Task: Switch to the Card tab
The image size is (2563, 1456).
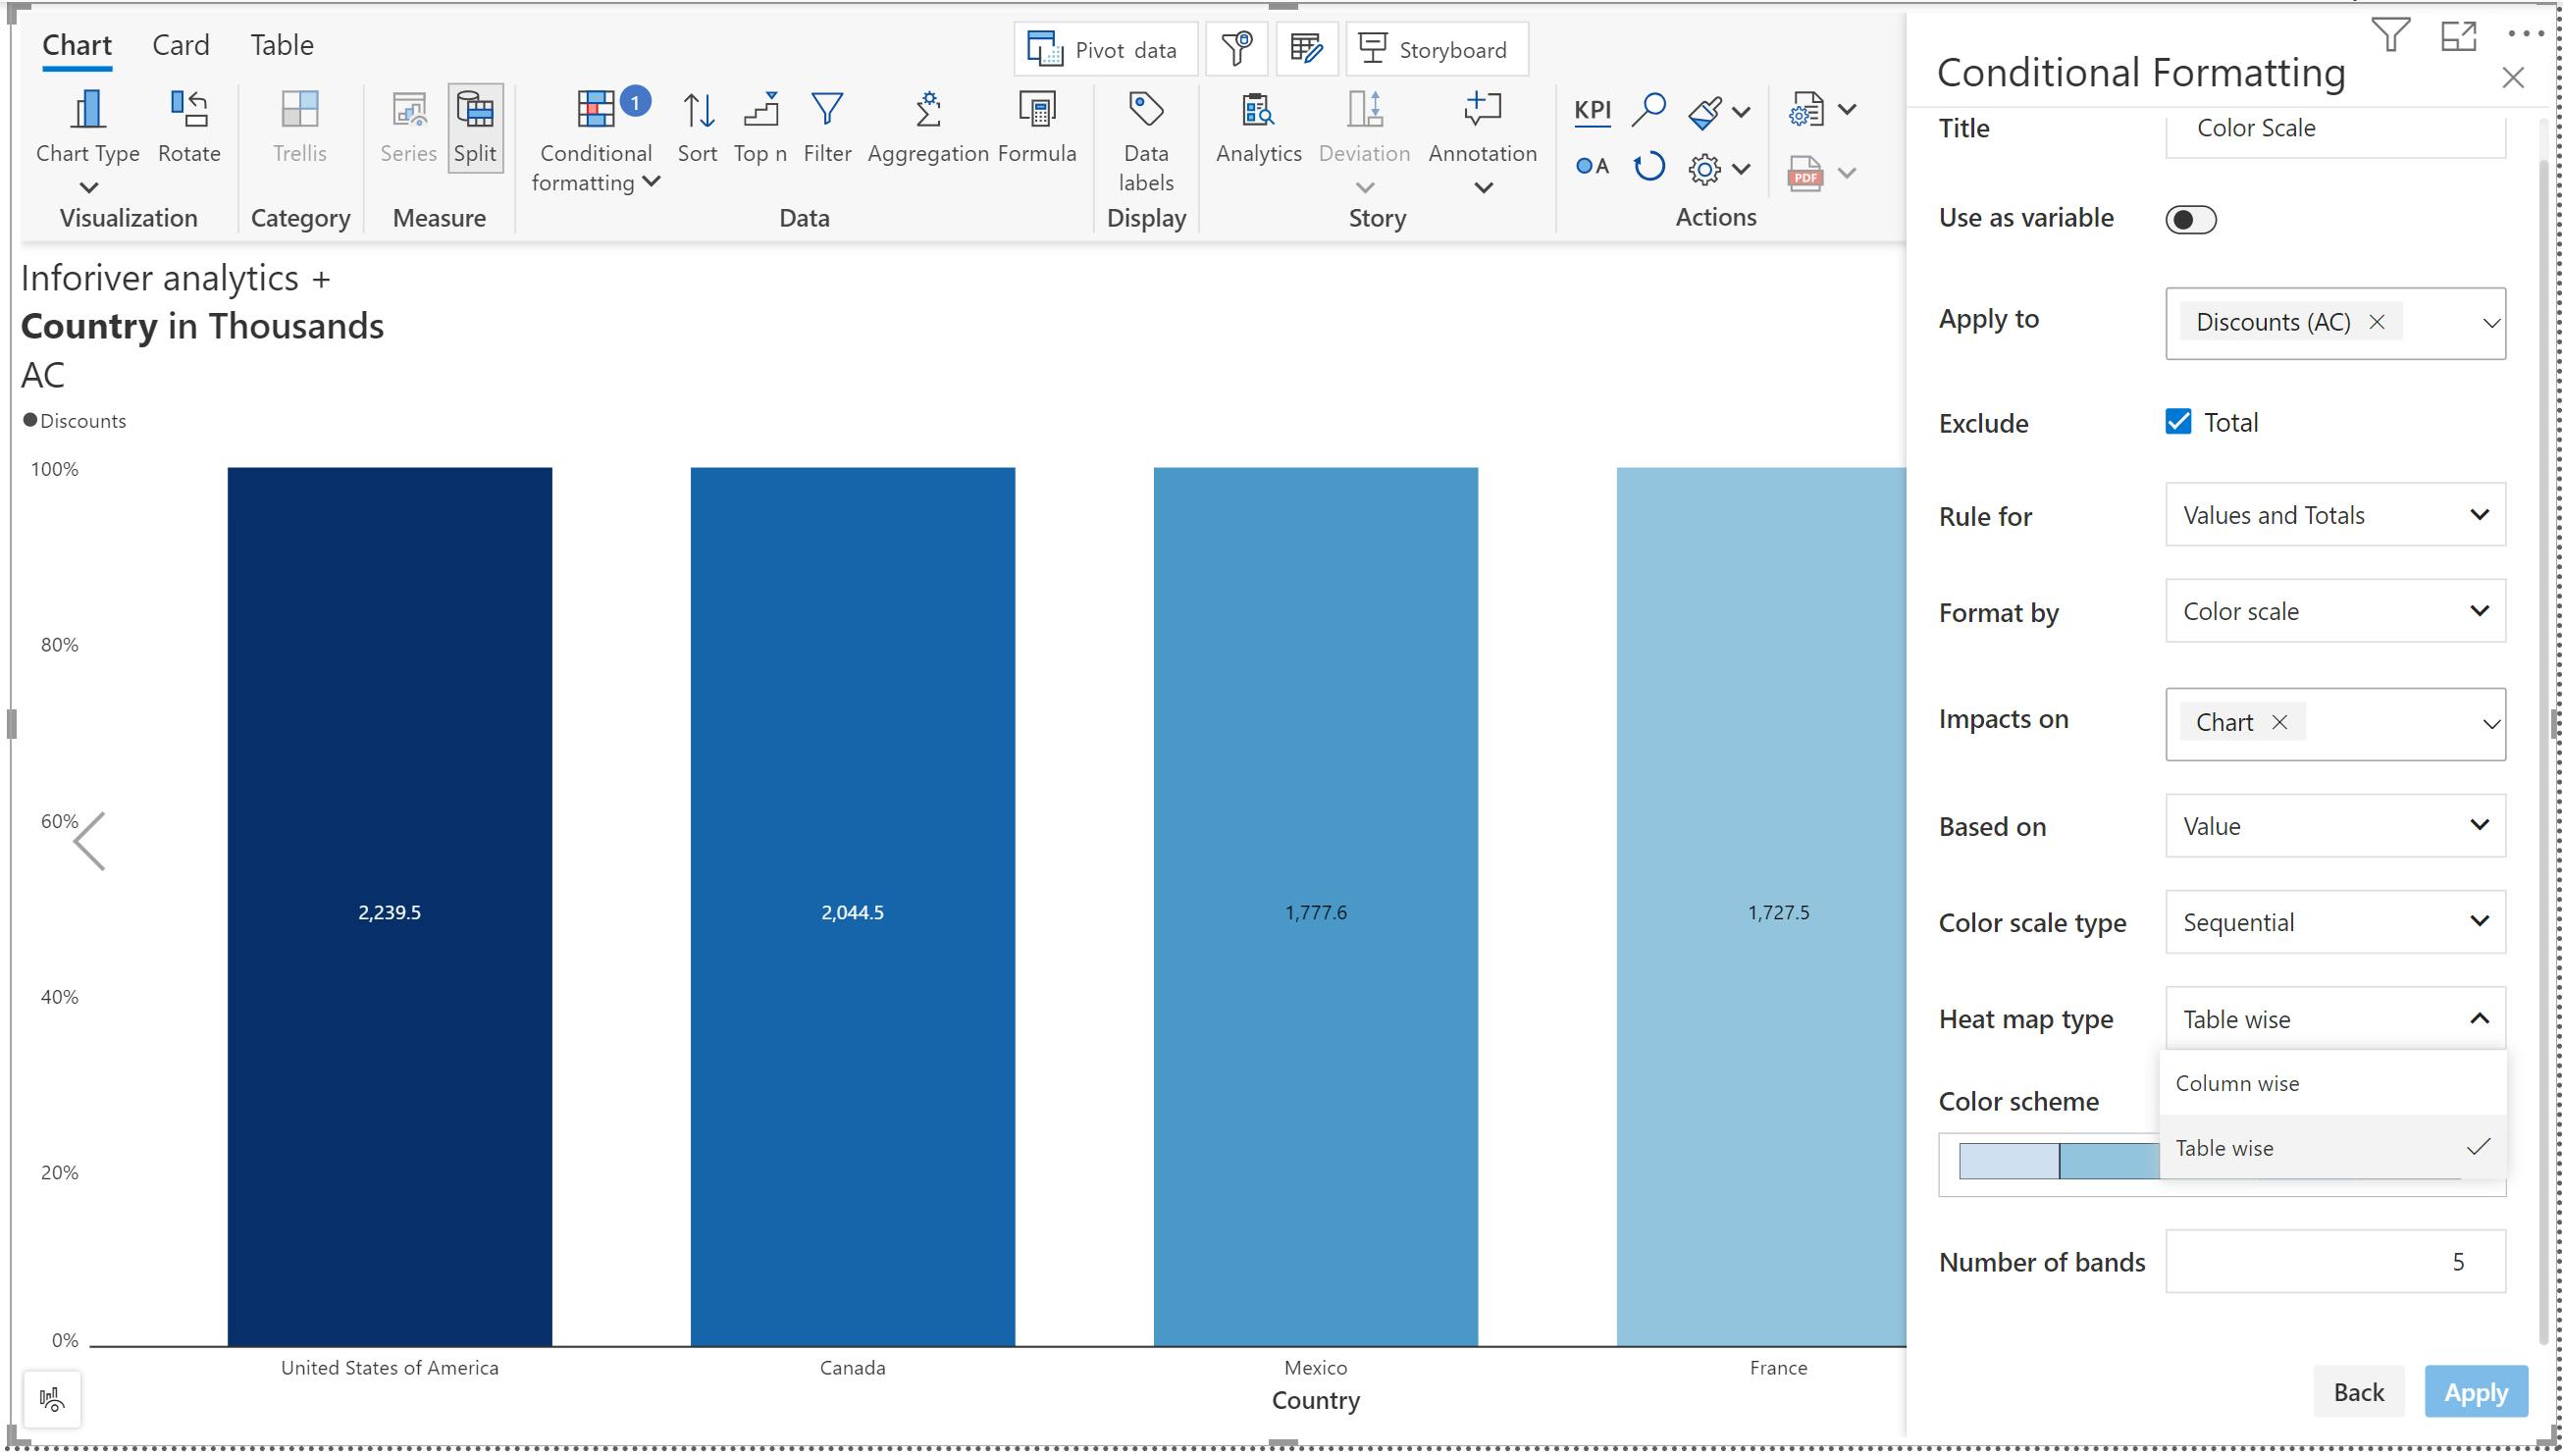Action: point(180,45)
